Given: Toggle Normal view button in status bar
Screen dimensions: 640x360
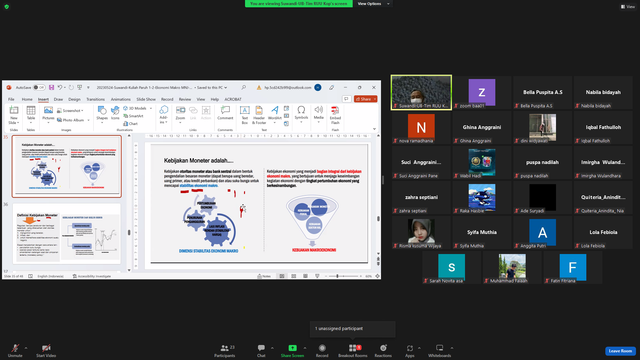Looking at the screenshot, I should pyautogui.click(x=282, y=276).
